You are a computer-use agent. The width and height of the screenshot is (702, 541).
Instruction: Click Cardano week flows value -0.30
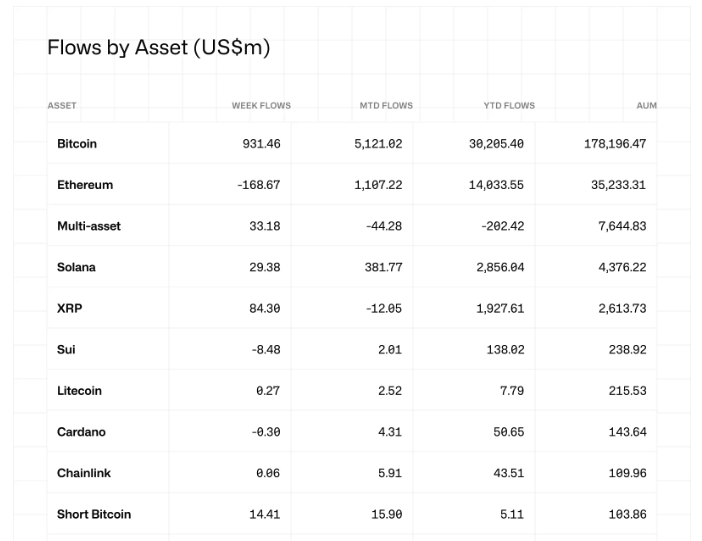266,432
